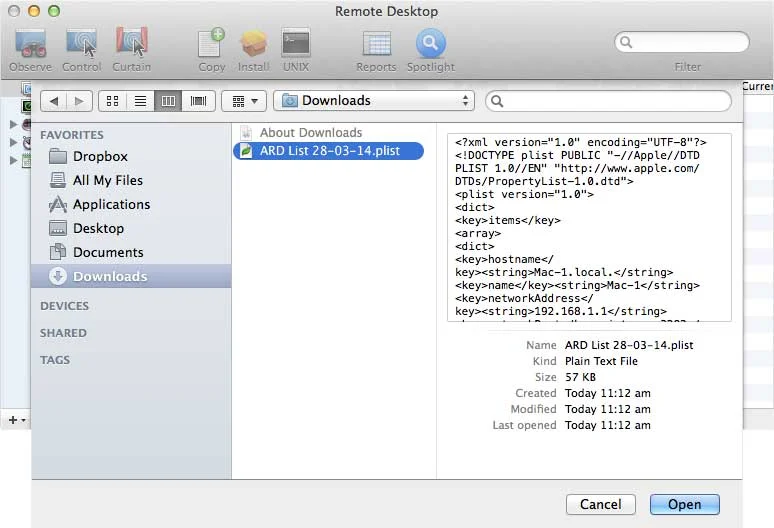Switch to Cover Flow view
Image resolution: width=774 pixels, height=528 pixels.
pos(198,101)
